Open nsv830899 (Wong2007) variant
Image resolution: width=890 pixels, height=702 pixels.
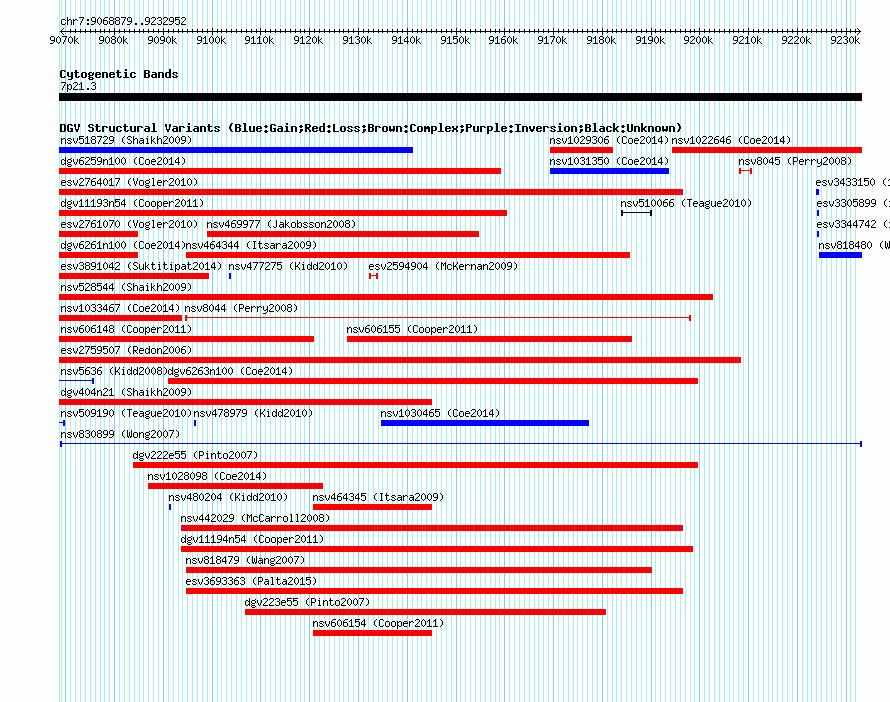tap(120, 434)
